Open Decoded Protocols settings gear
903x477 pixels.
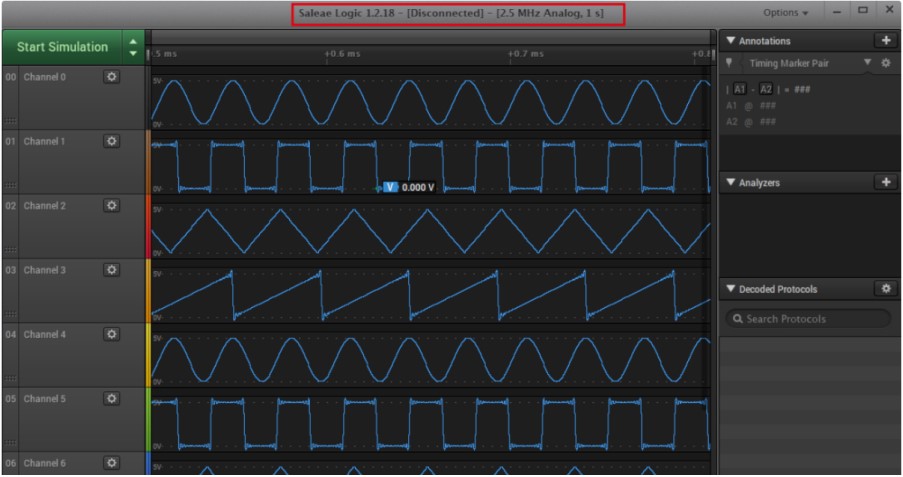[885, 289]
